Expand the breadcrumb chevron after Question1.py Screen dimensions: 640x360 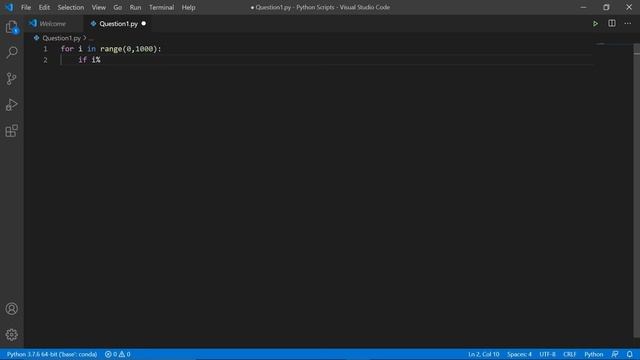pyautogui.click(x=84, y=38)
